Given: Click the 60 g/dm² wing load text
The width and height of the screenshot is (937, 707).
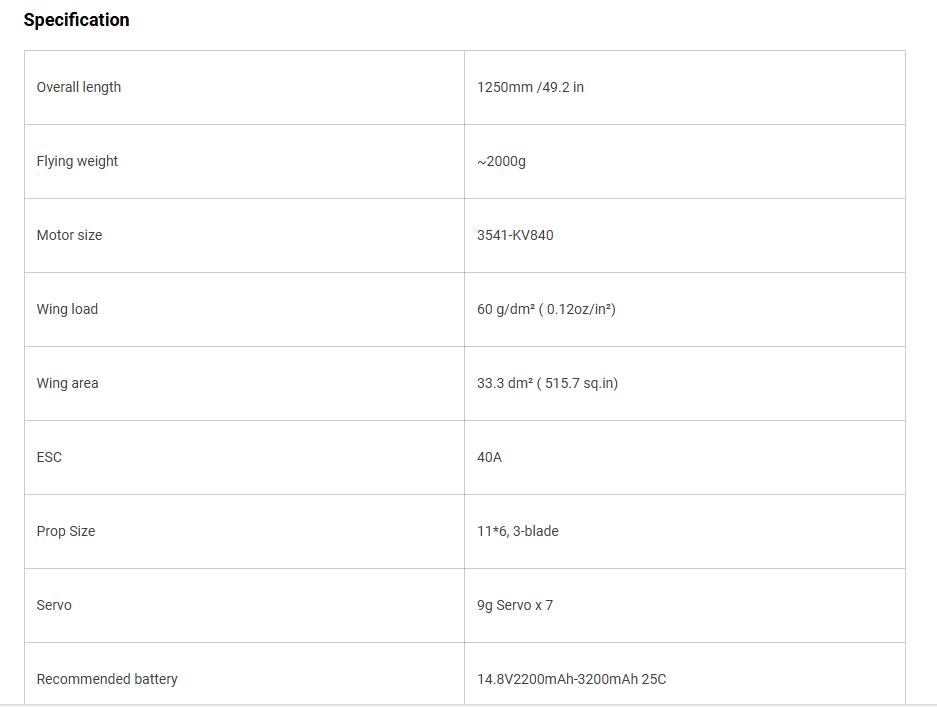Looking at the screenshot, I should coord(505,309).
